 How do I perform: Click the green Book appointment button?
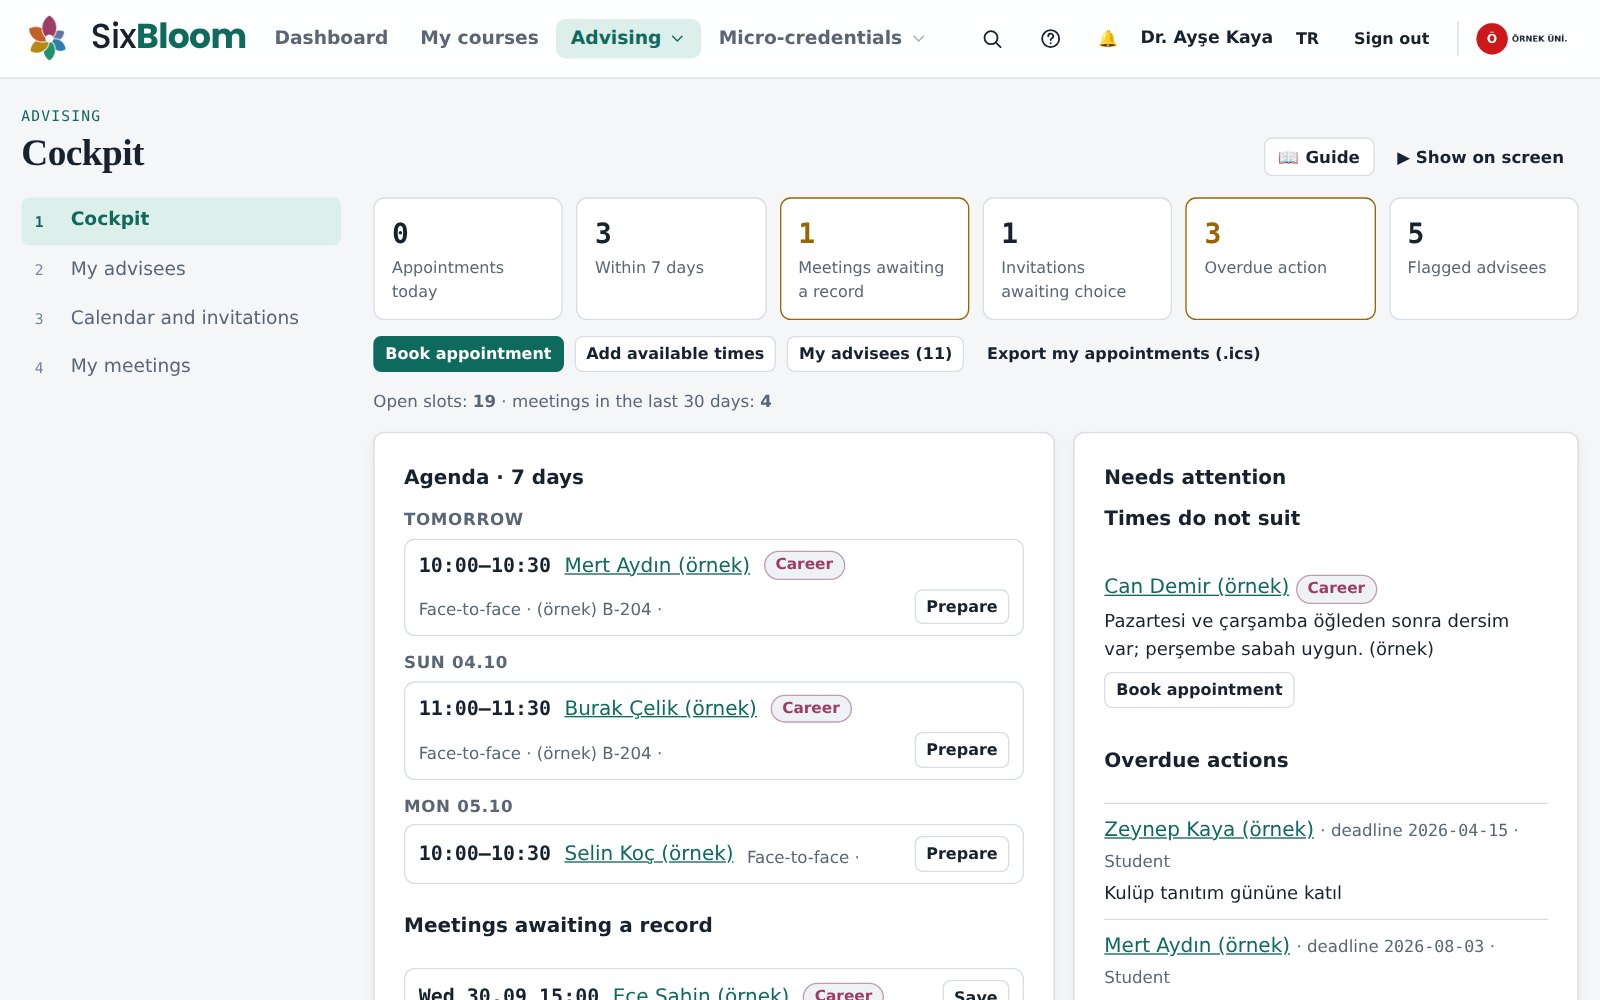pyautogui.click(x=468, y=354)
